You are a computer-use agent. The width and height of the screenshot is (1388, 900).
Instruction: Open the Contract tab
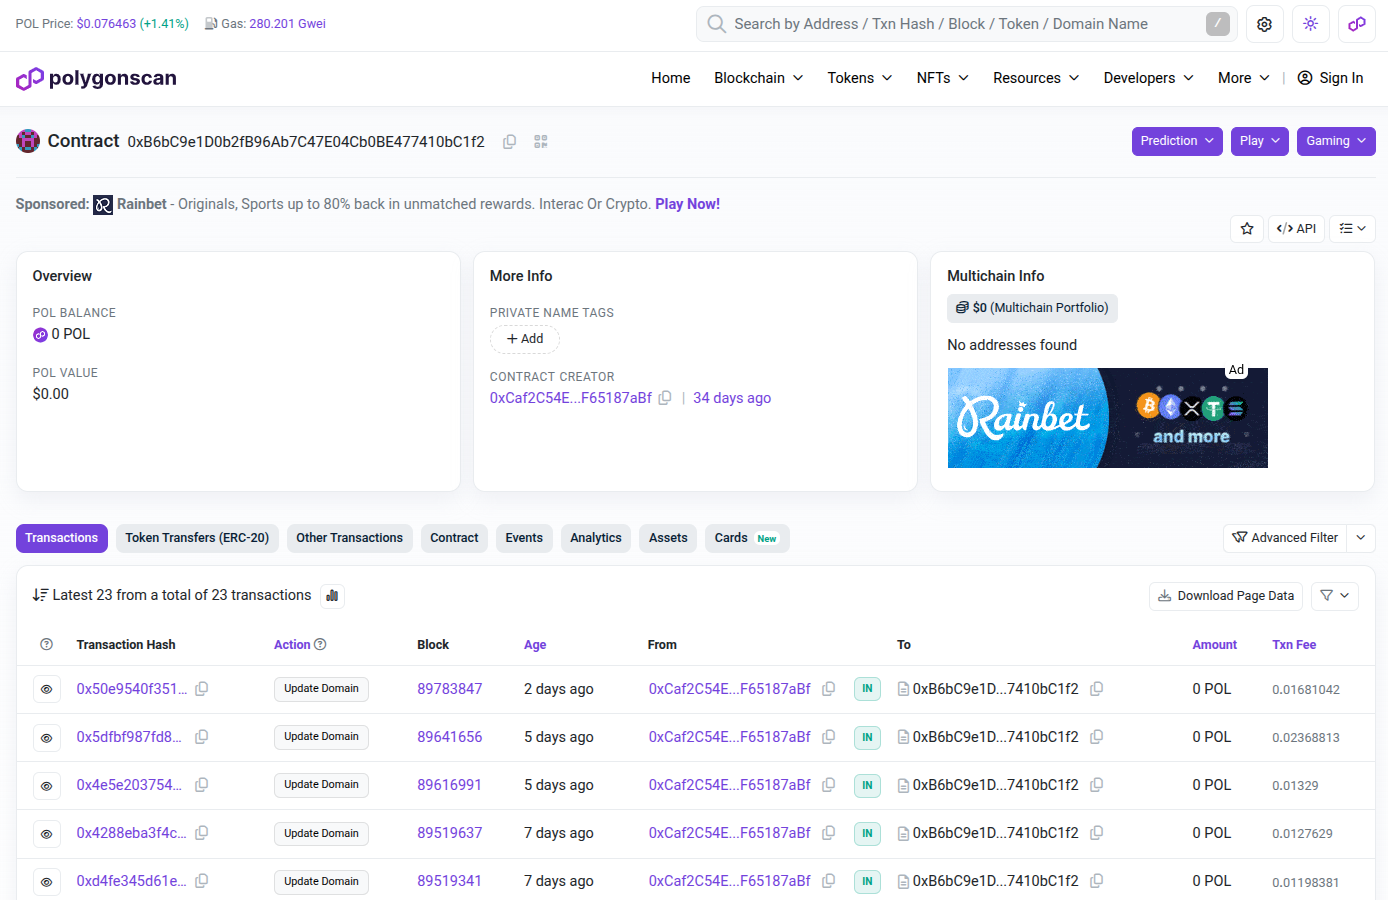pyautogui.click(x=454, y=538)
